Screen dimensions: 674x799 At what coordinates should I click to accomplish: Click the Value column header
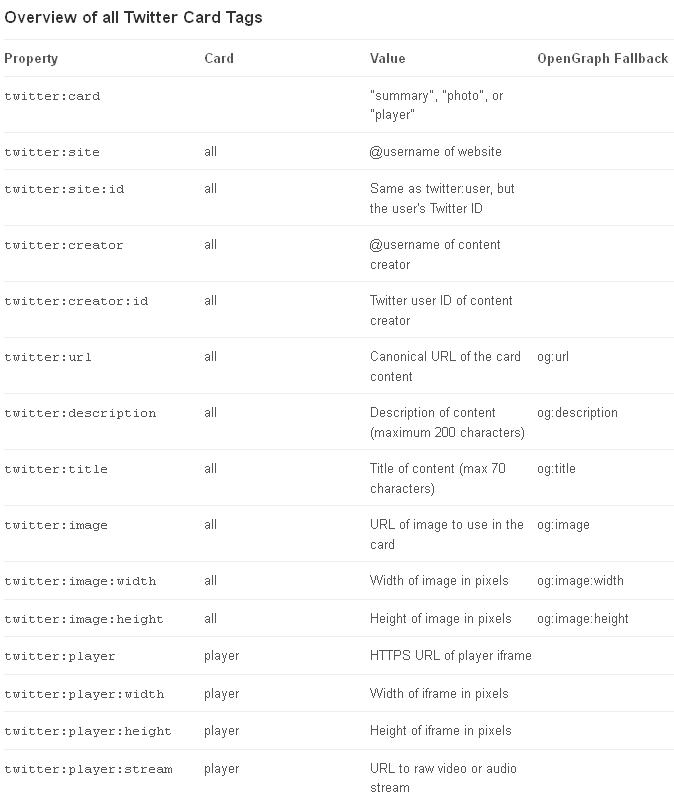(387, 58)
